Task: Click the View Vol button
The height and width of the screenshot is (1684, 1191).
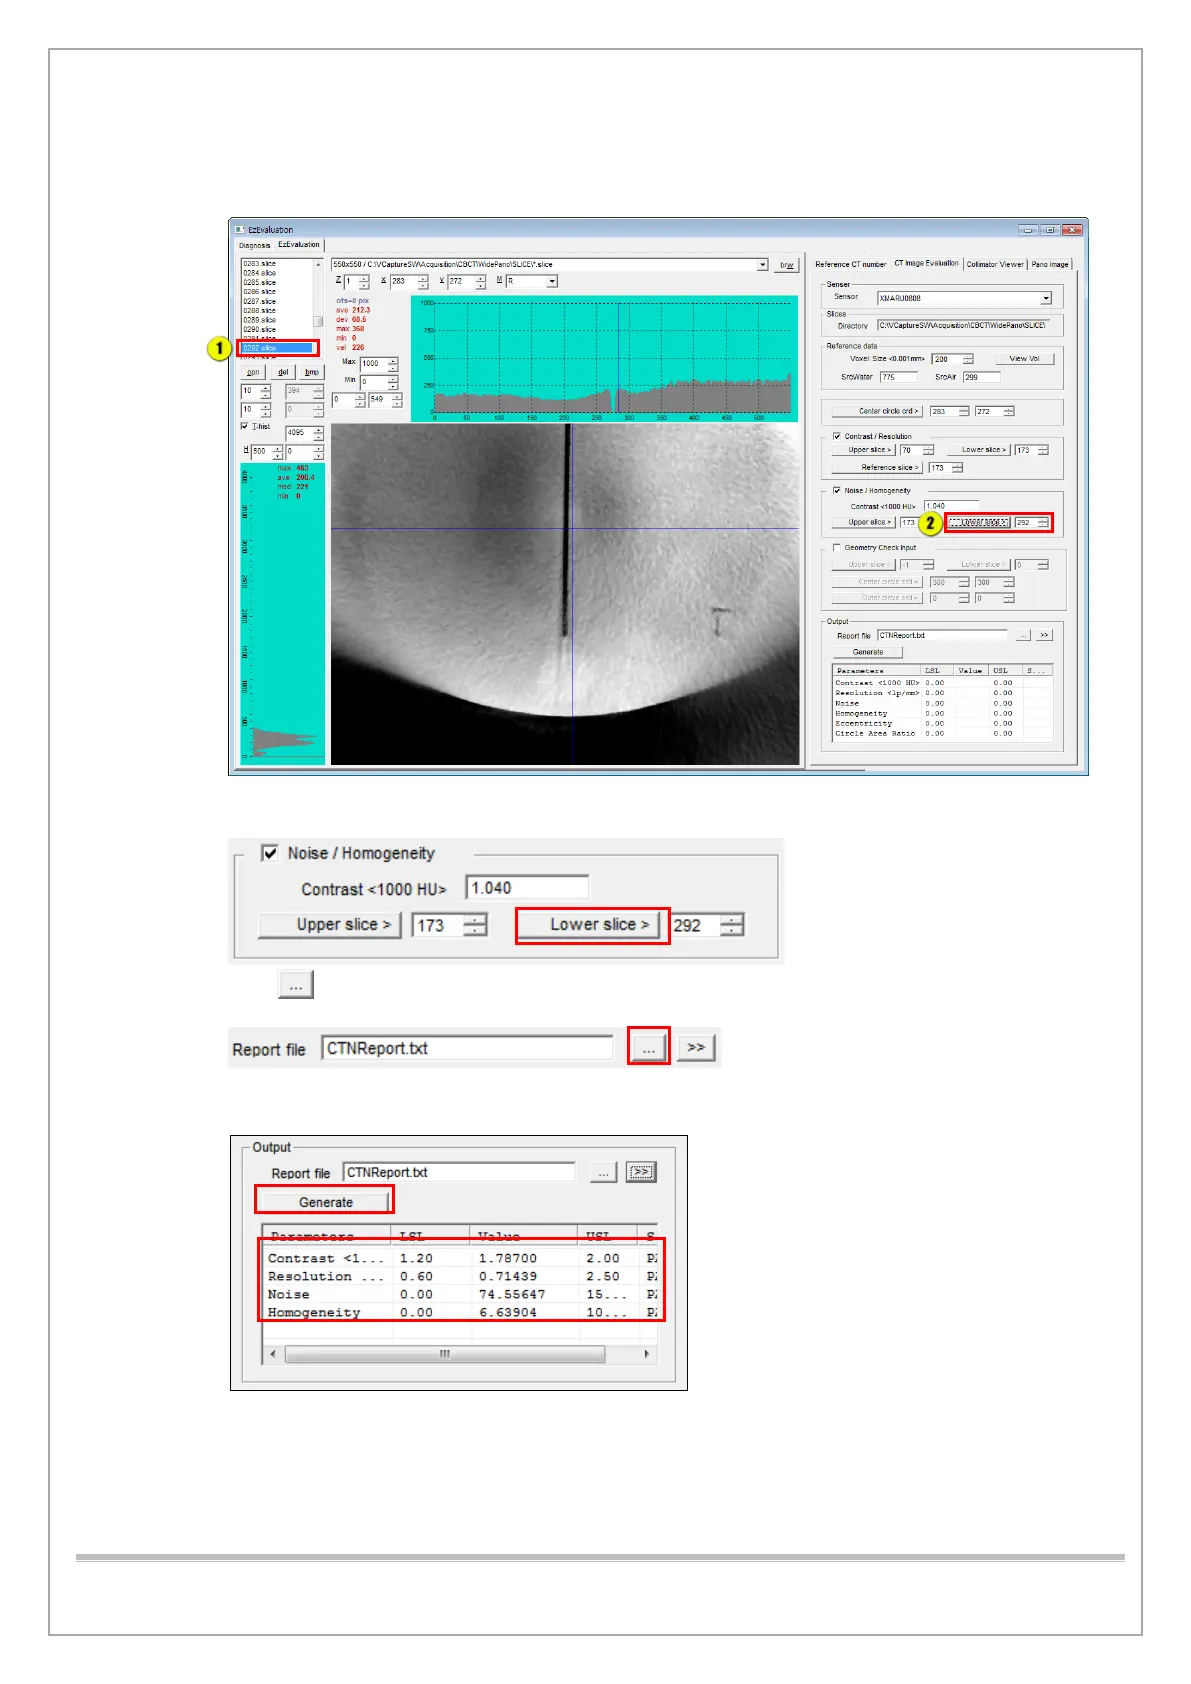Action: (1024, 358)
